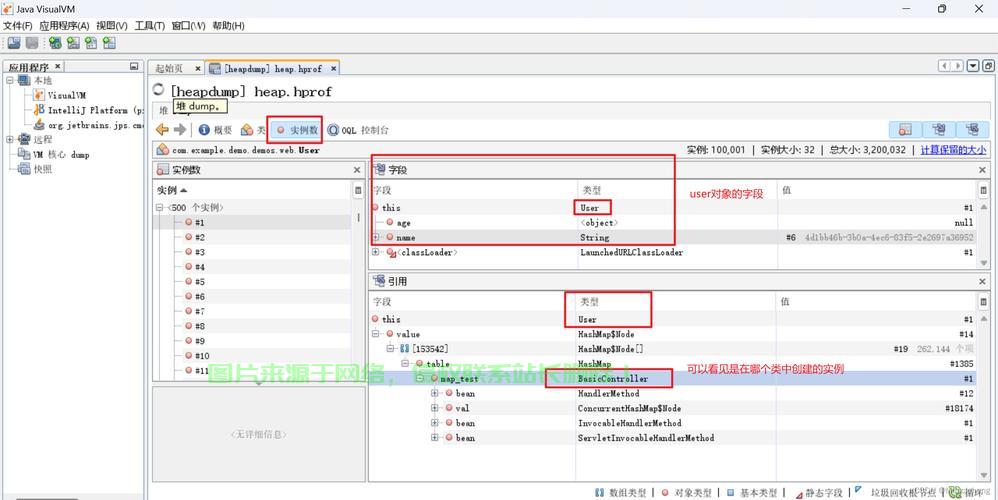Open column chooser in fields panel

pyautogui.click(x=981, y=190)
